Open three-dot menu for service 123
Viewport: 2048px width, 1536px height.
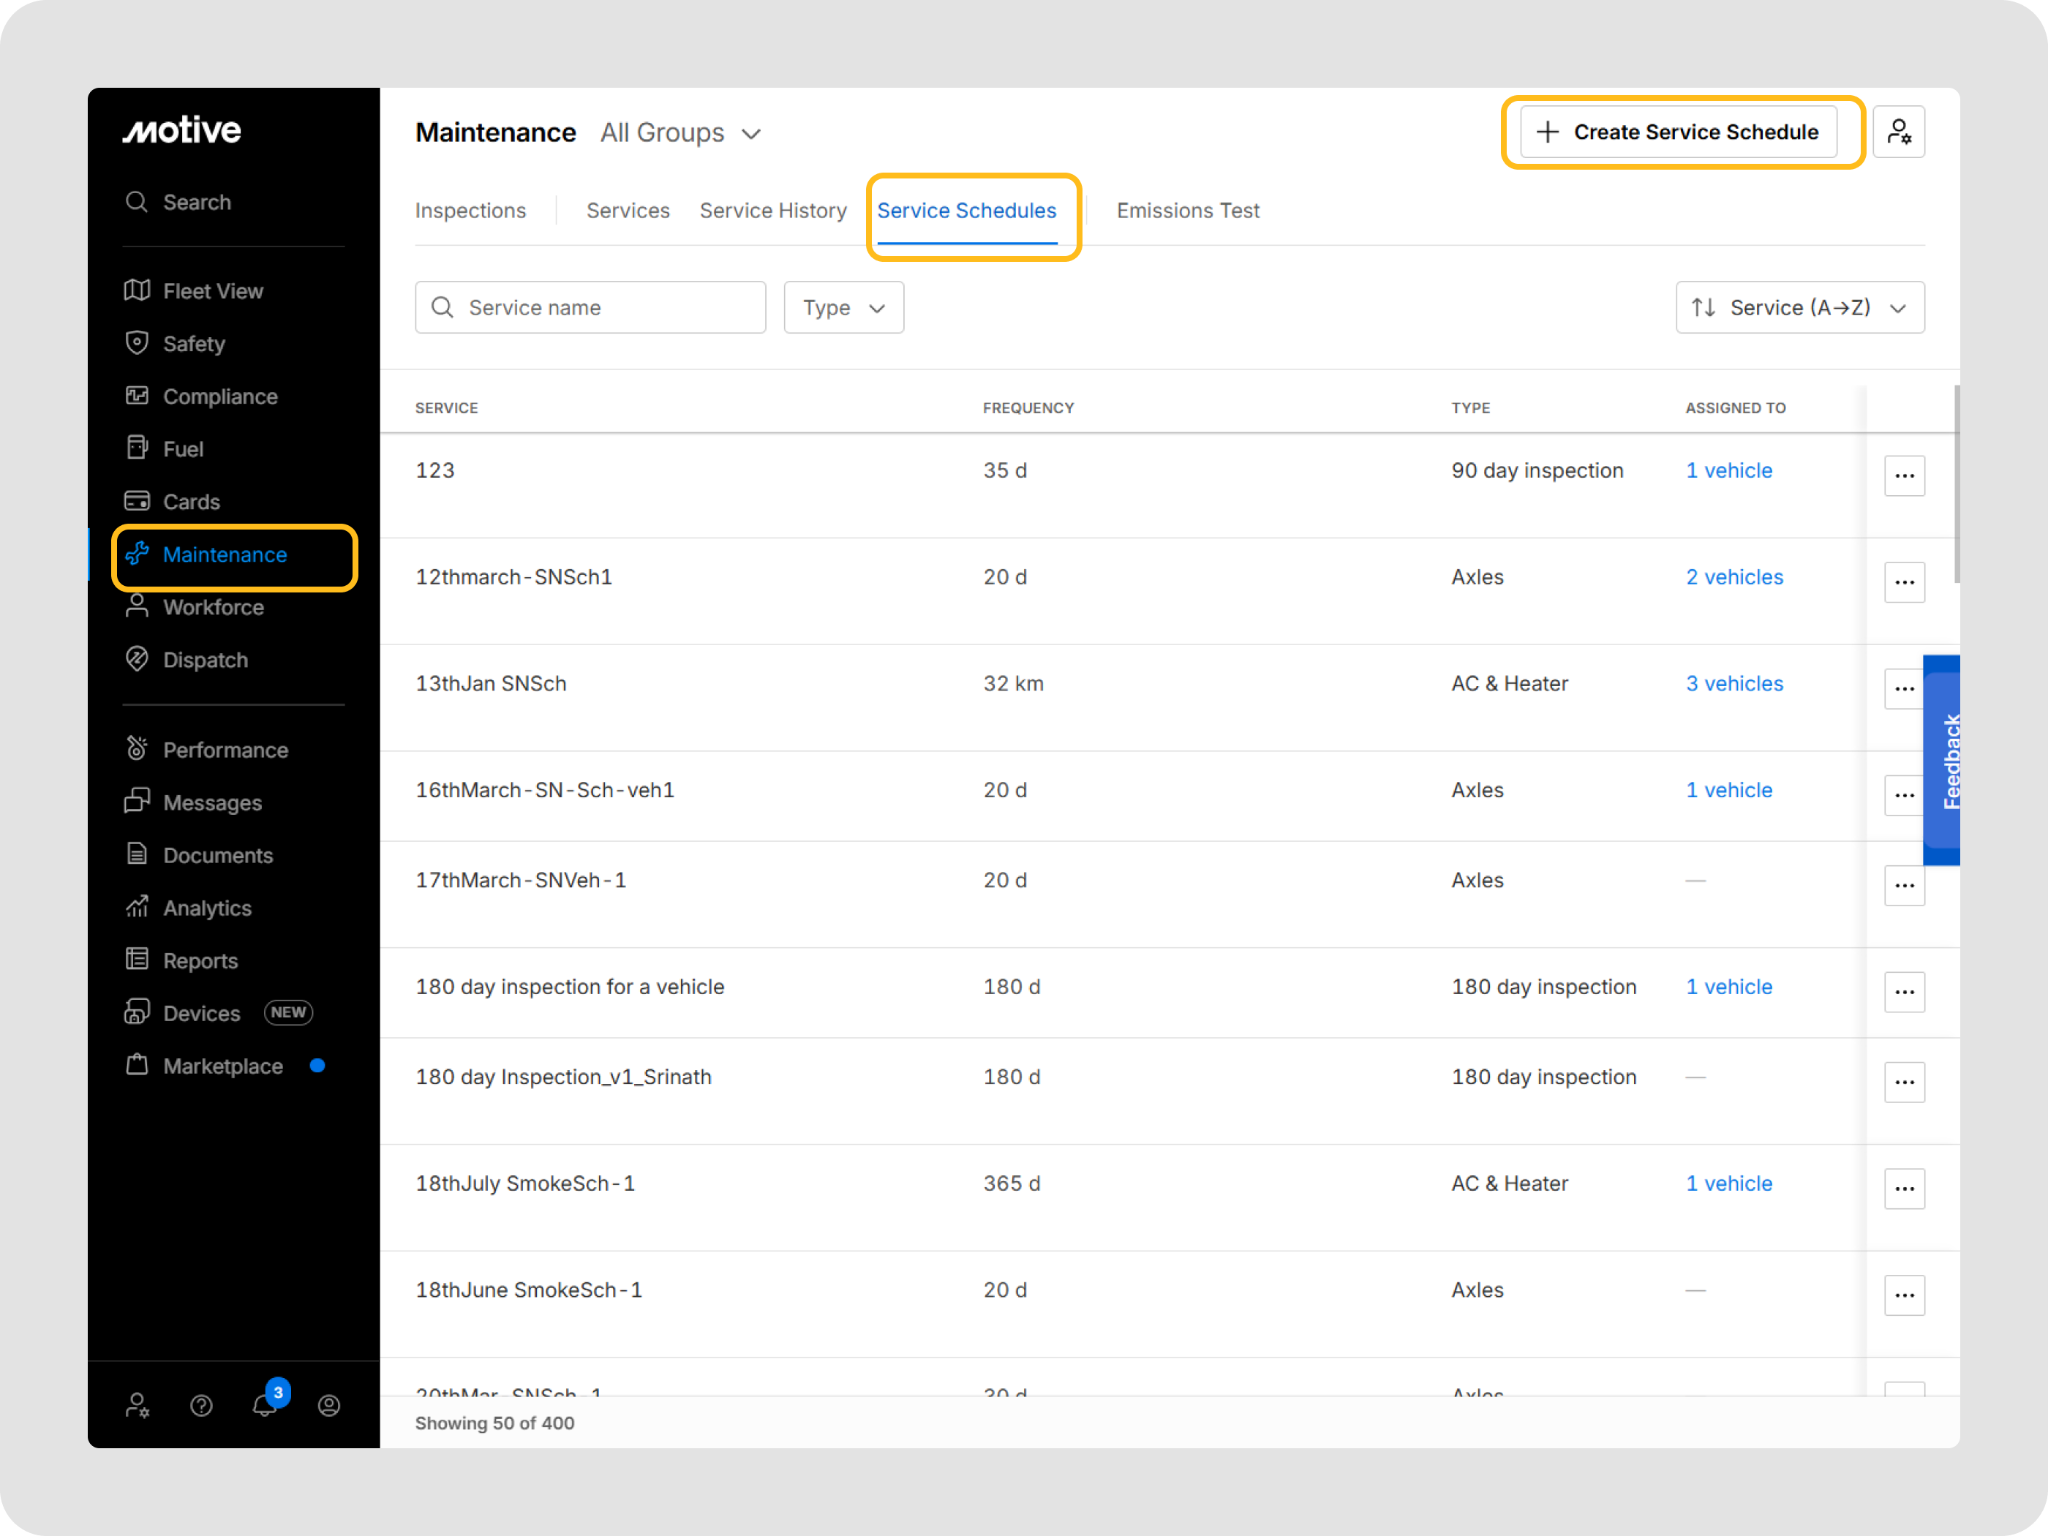[x=1904, y=476]
